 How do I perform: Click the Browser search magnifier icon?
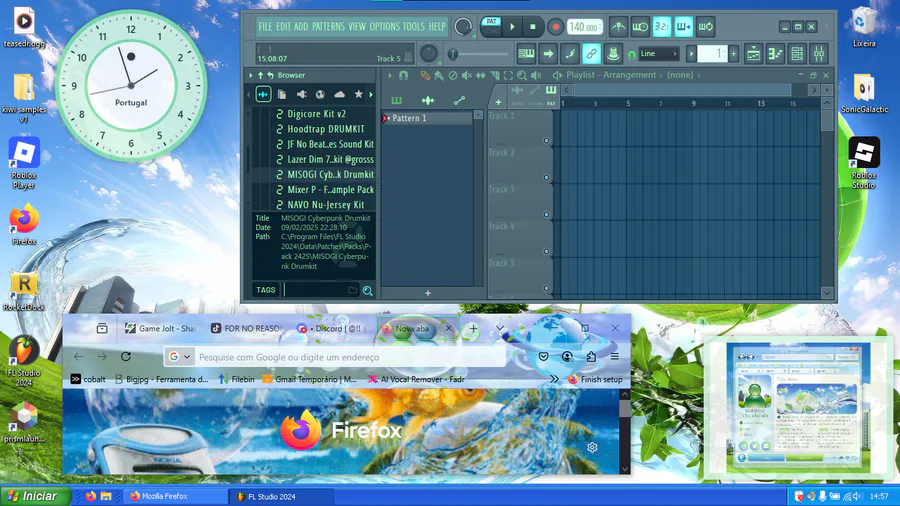[x=367, y=291]
